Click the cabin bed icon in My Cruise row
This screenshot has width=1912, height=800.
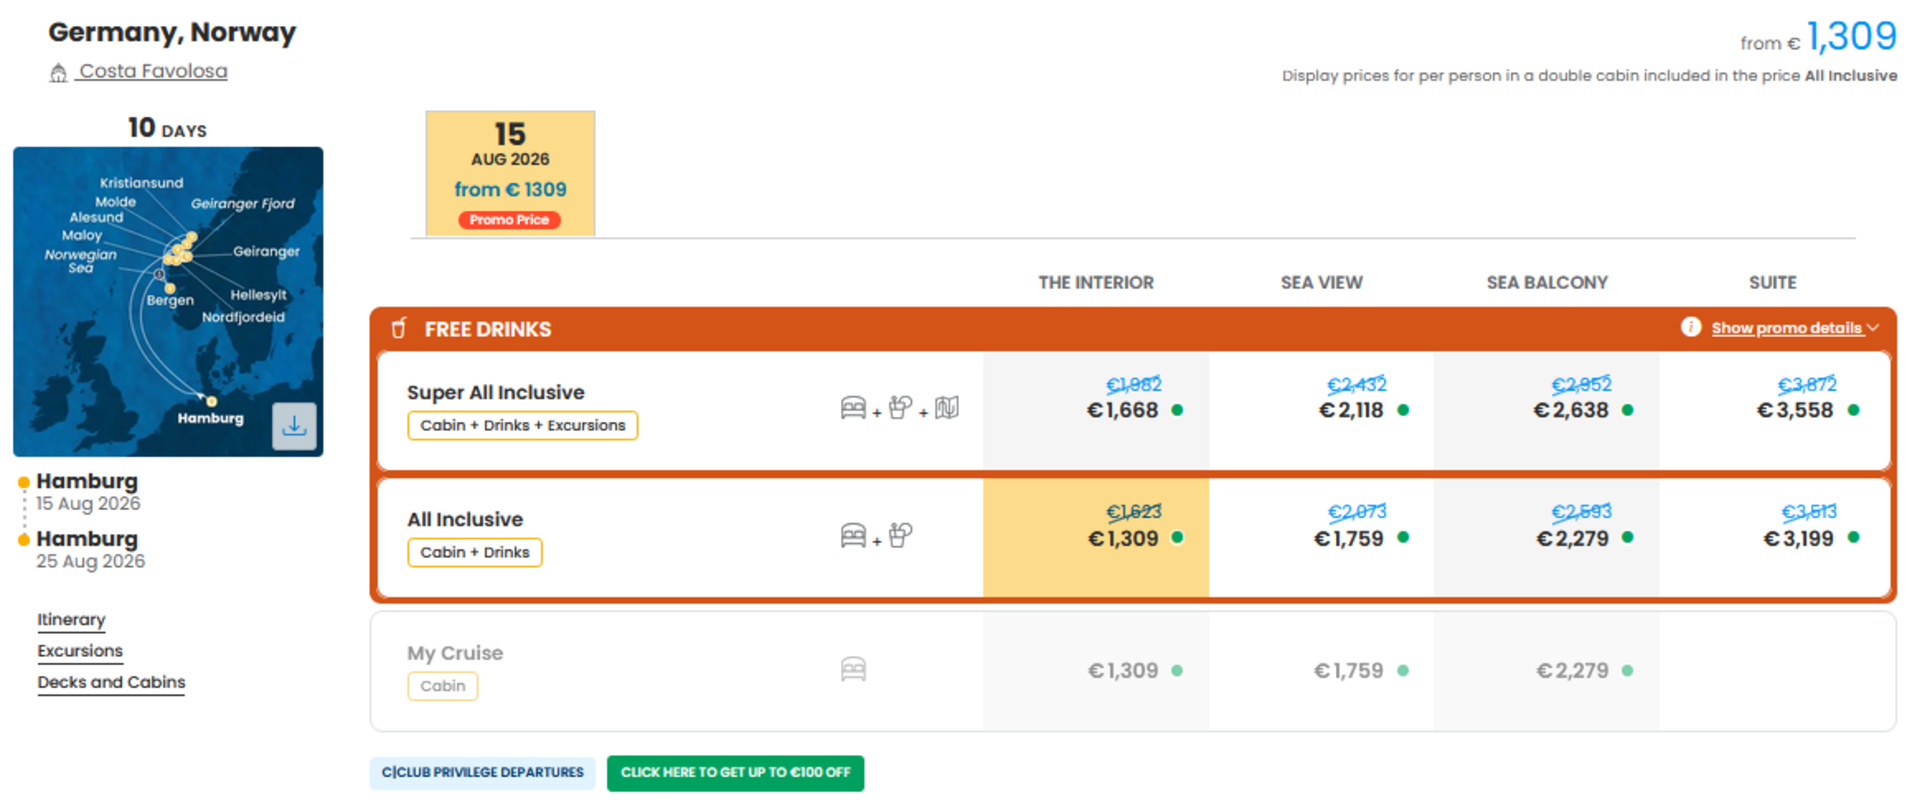point(853,669)
